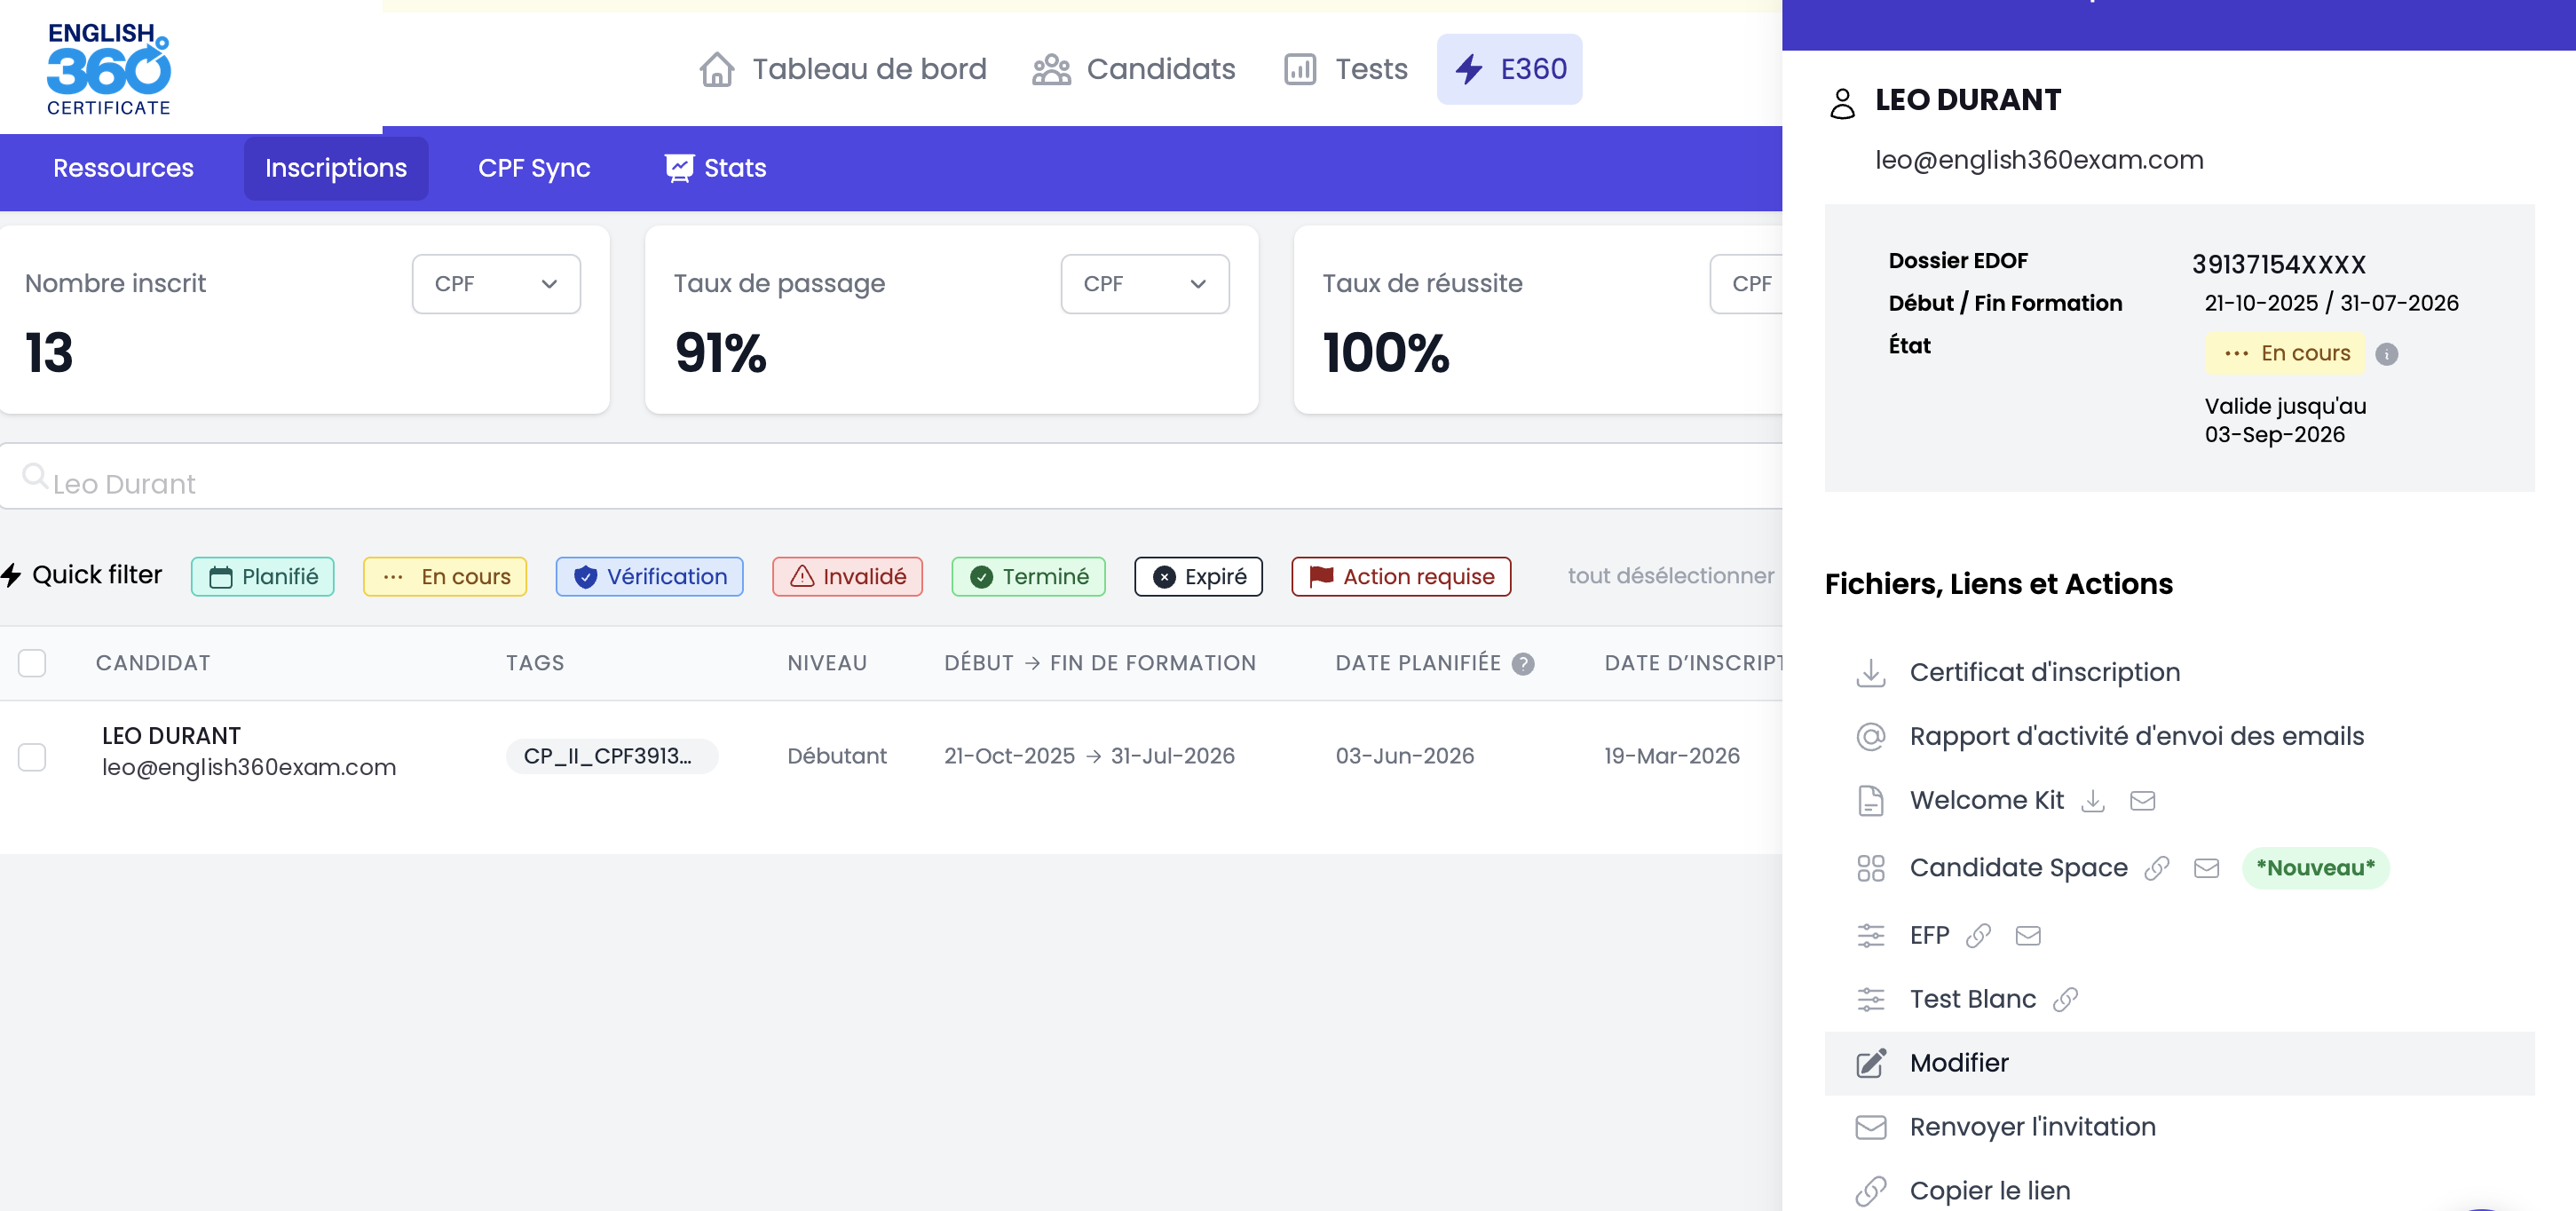The image size is (2576, 1211).
Task: Copy the Test Blanc link icon
Action: pos(2065,999)
